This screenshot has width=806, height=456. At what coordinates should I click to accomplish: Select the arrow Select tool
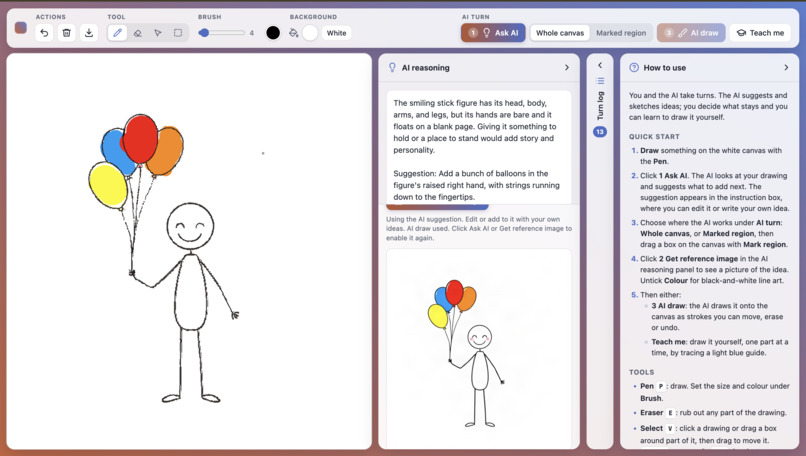click(x=158, y=33)
